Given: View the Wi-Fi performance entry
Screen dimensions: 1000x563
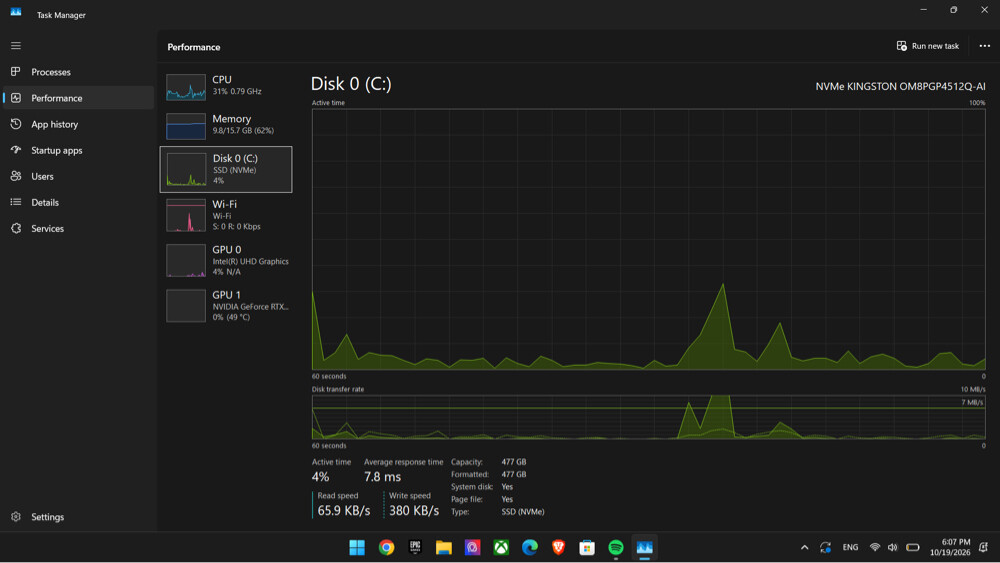Looking at the screenshot, I should click(x=226, y=215).
